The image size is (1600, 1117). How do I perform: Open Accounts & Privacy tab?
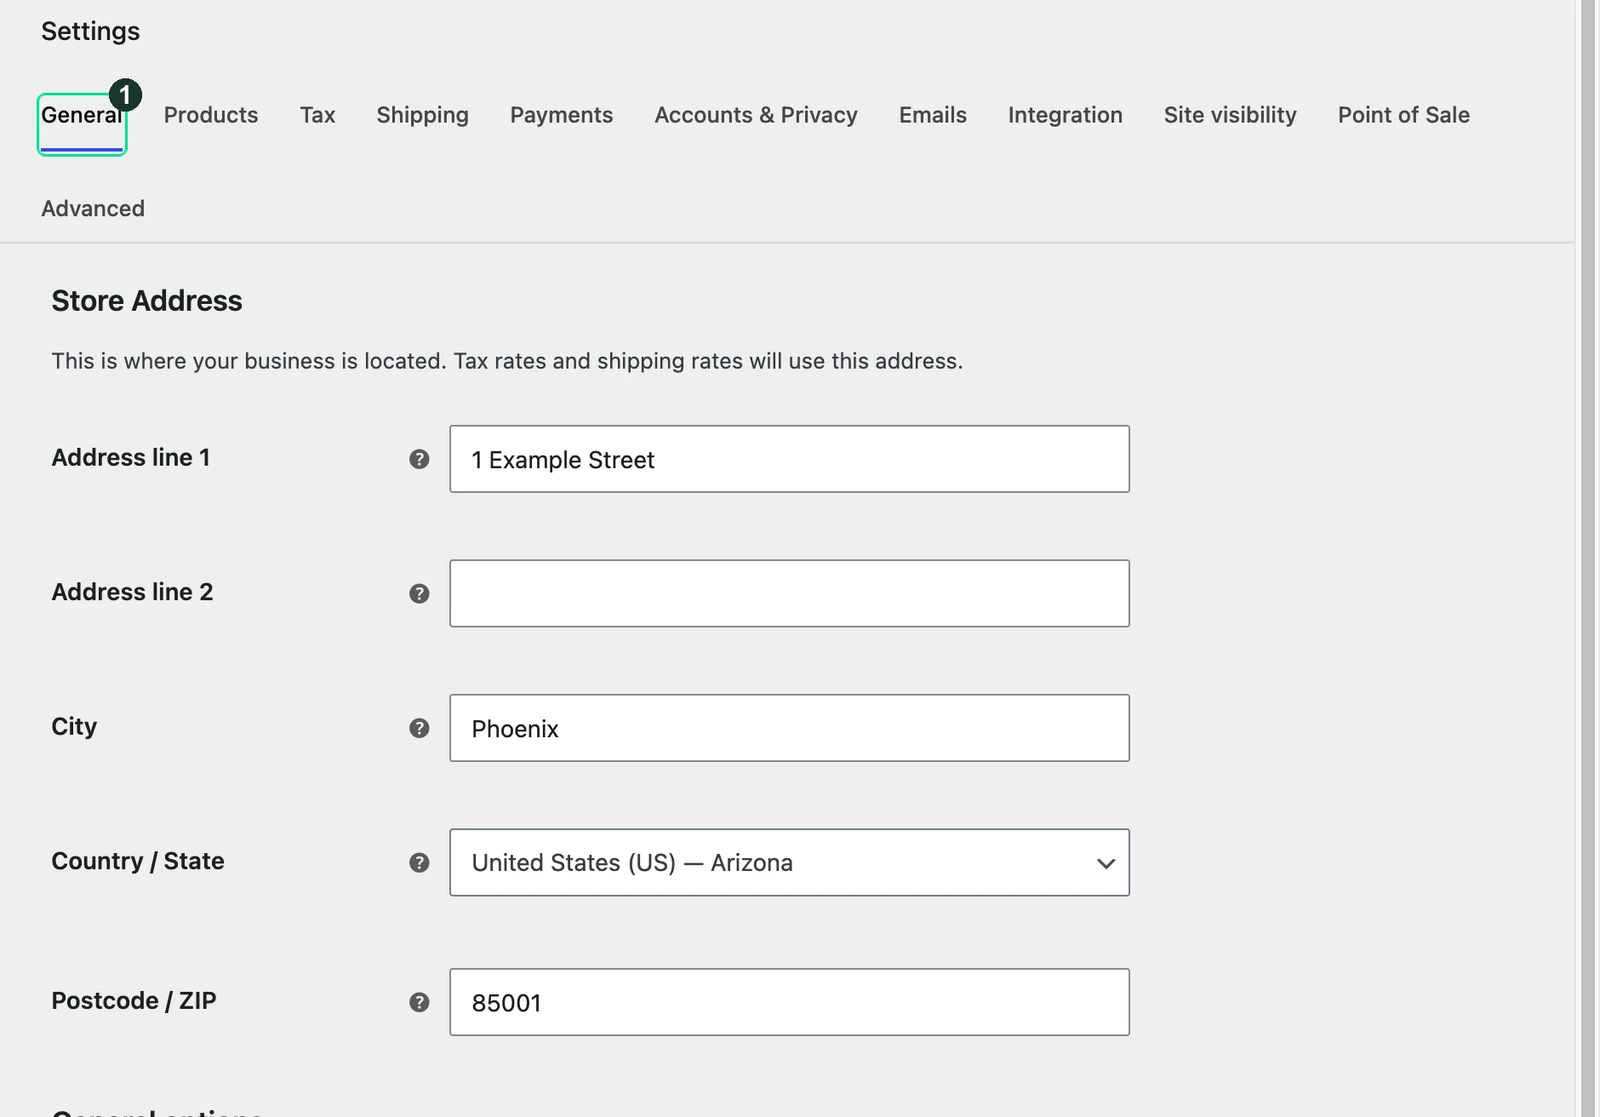[x=756, y=116]
